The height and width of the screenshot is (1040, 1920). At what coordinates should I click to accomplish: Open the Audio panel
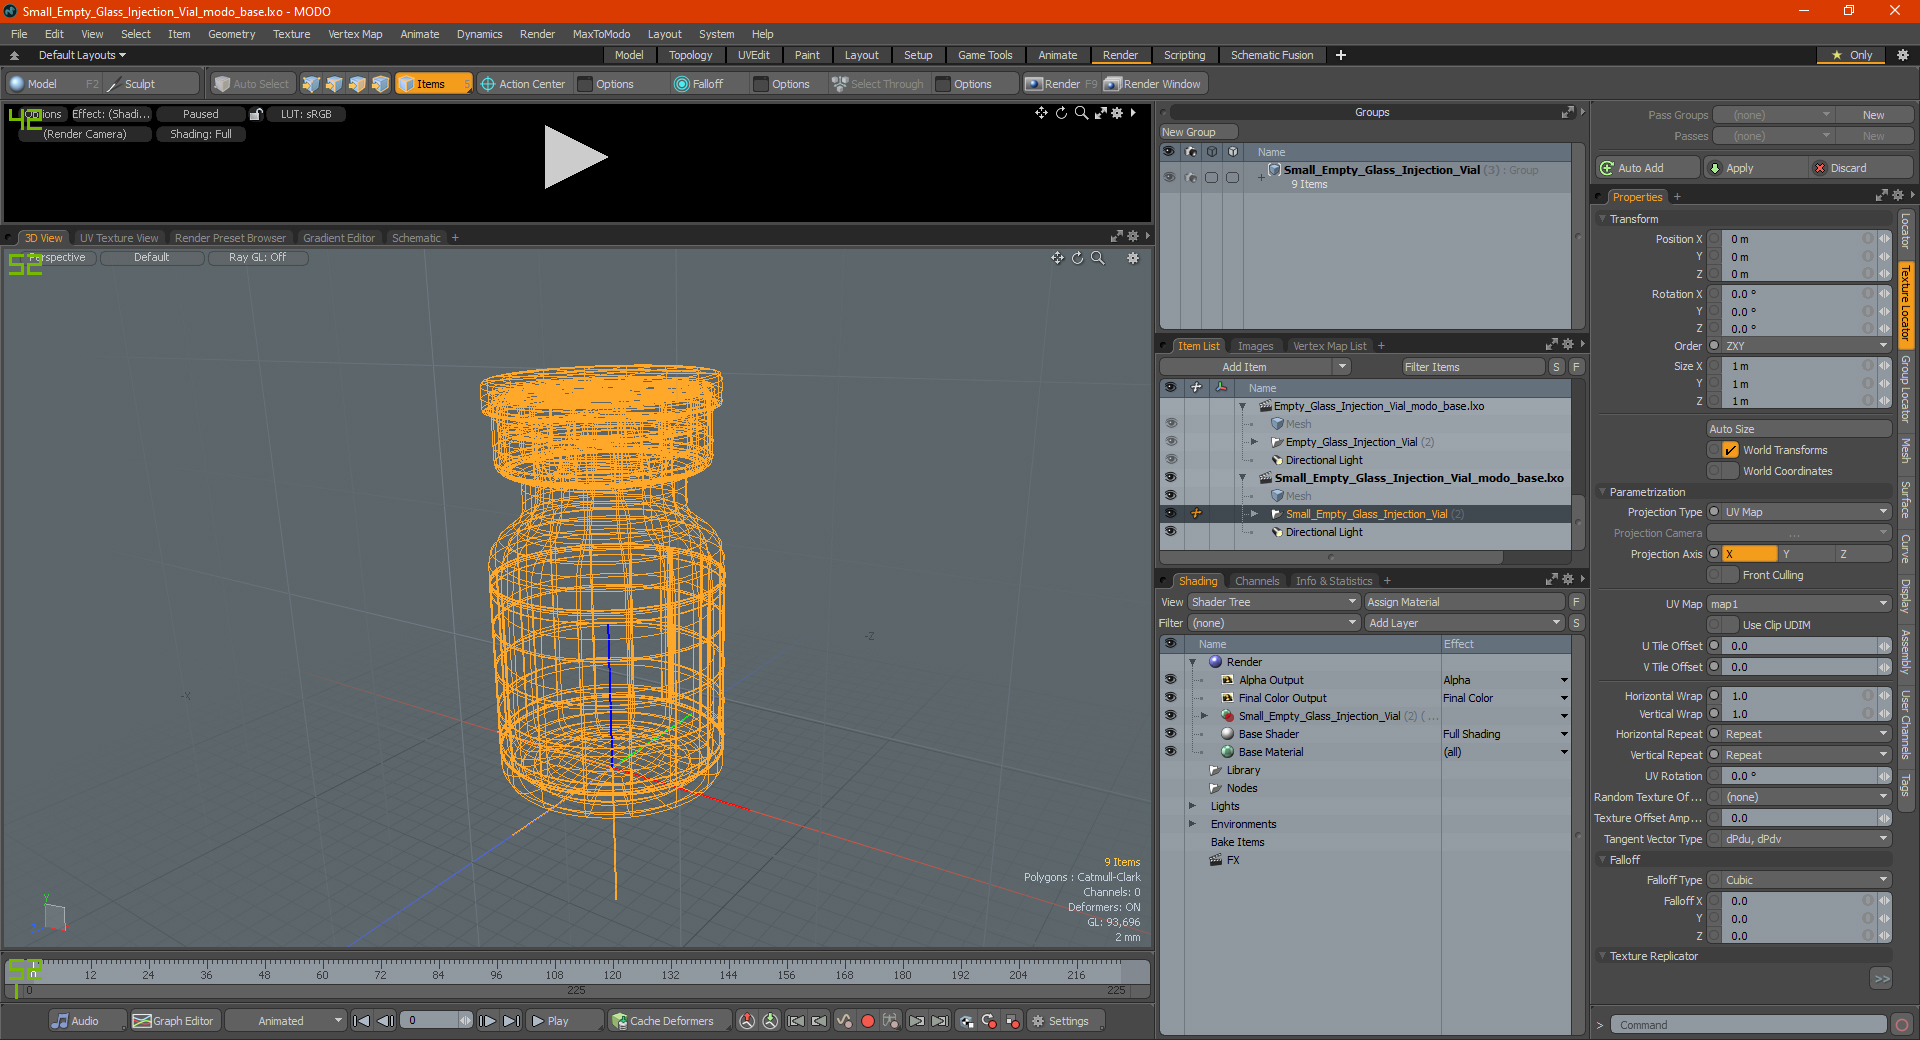(x=87, y=1021)
